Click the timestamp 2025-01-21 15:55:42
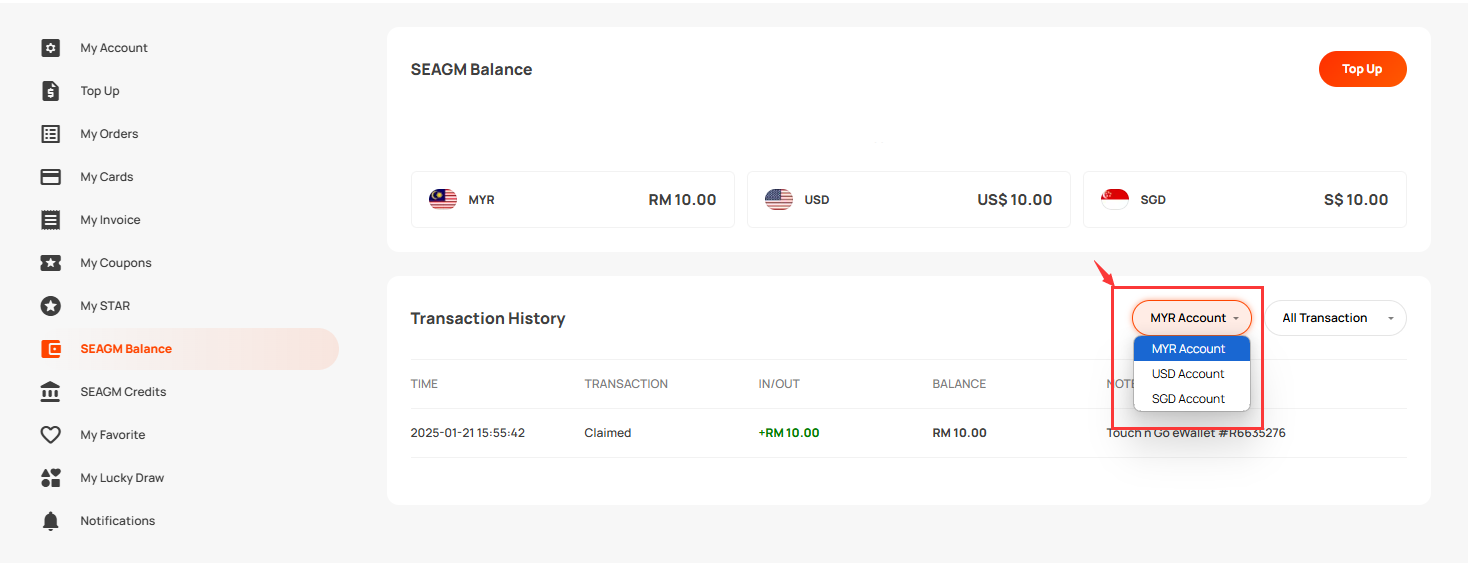Image resolution: width=1468 pixels, height=563 pixels. coord(468,433)
